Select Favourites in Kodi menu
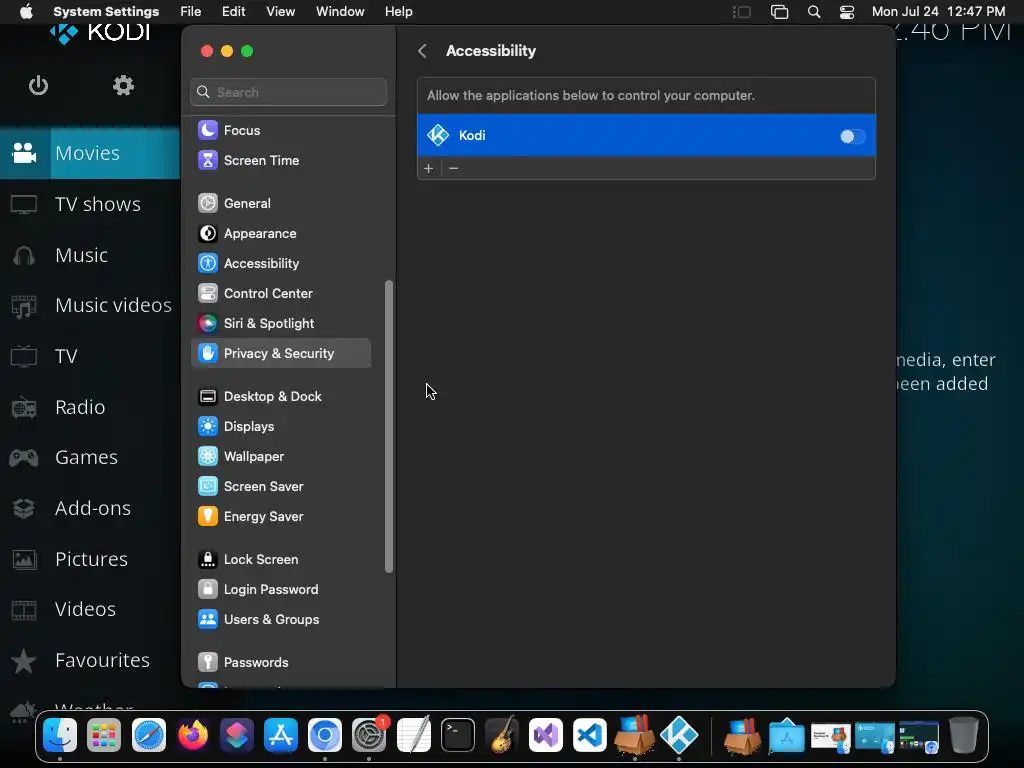 (x=90, y=660)
